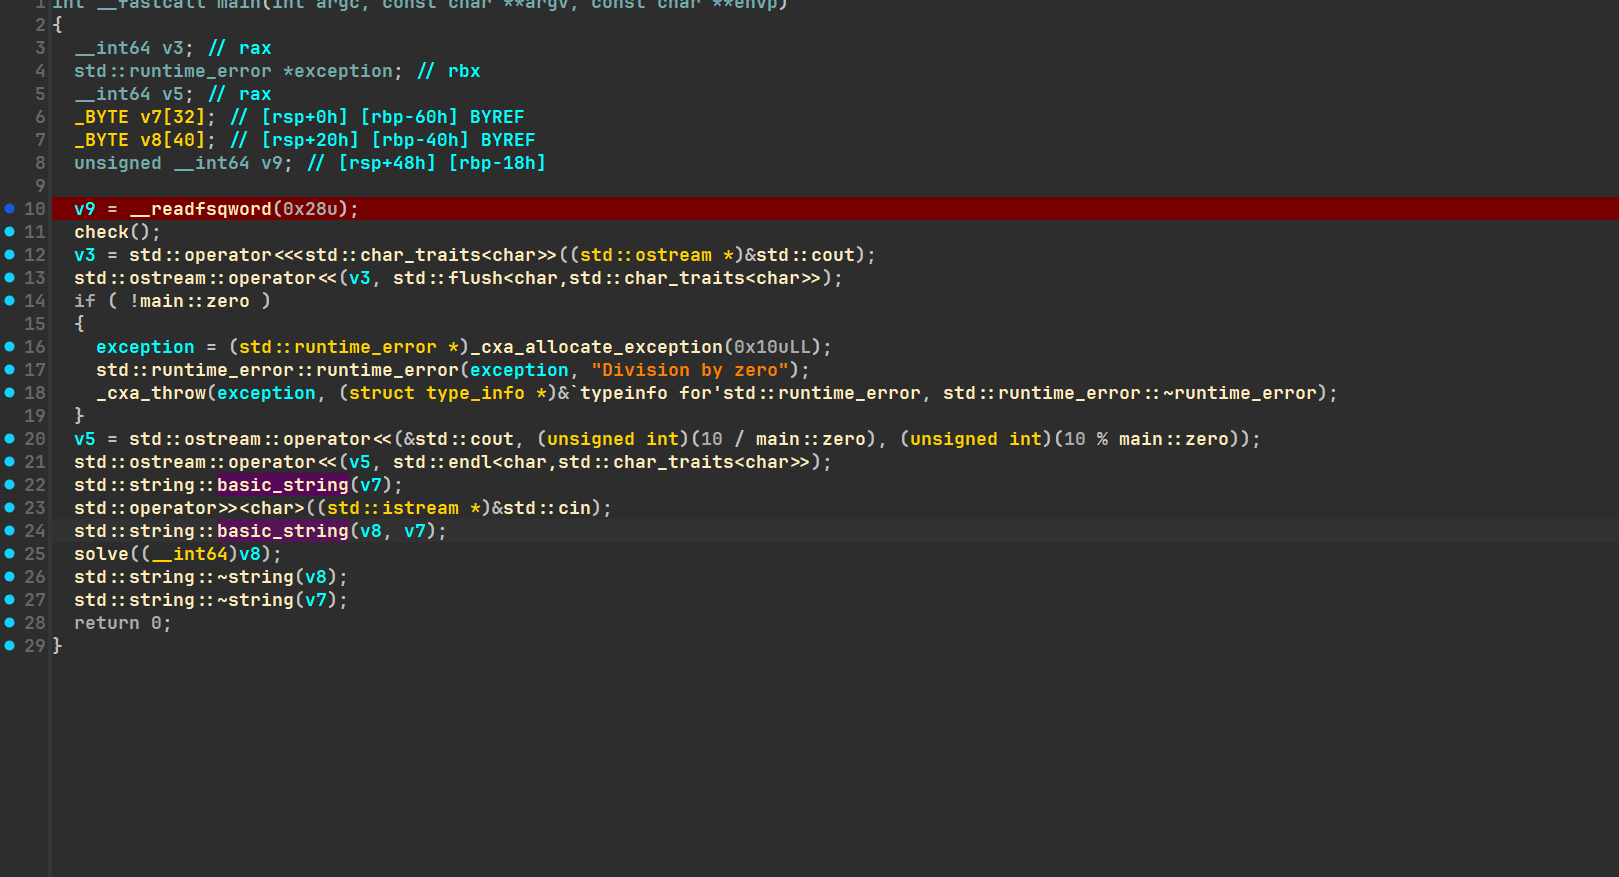The image size is (1619, 877).
Task: Click the dot at closing brace line 29
Action: point(9,646)
